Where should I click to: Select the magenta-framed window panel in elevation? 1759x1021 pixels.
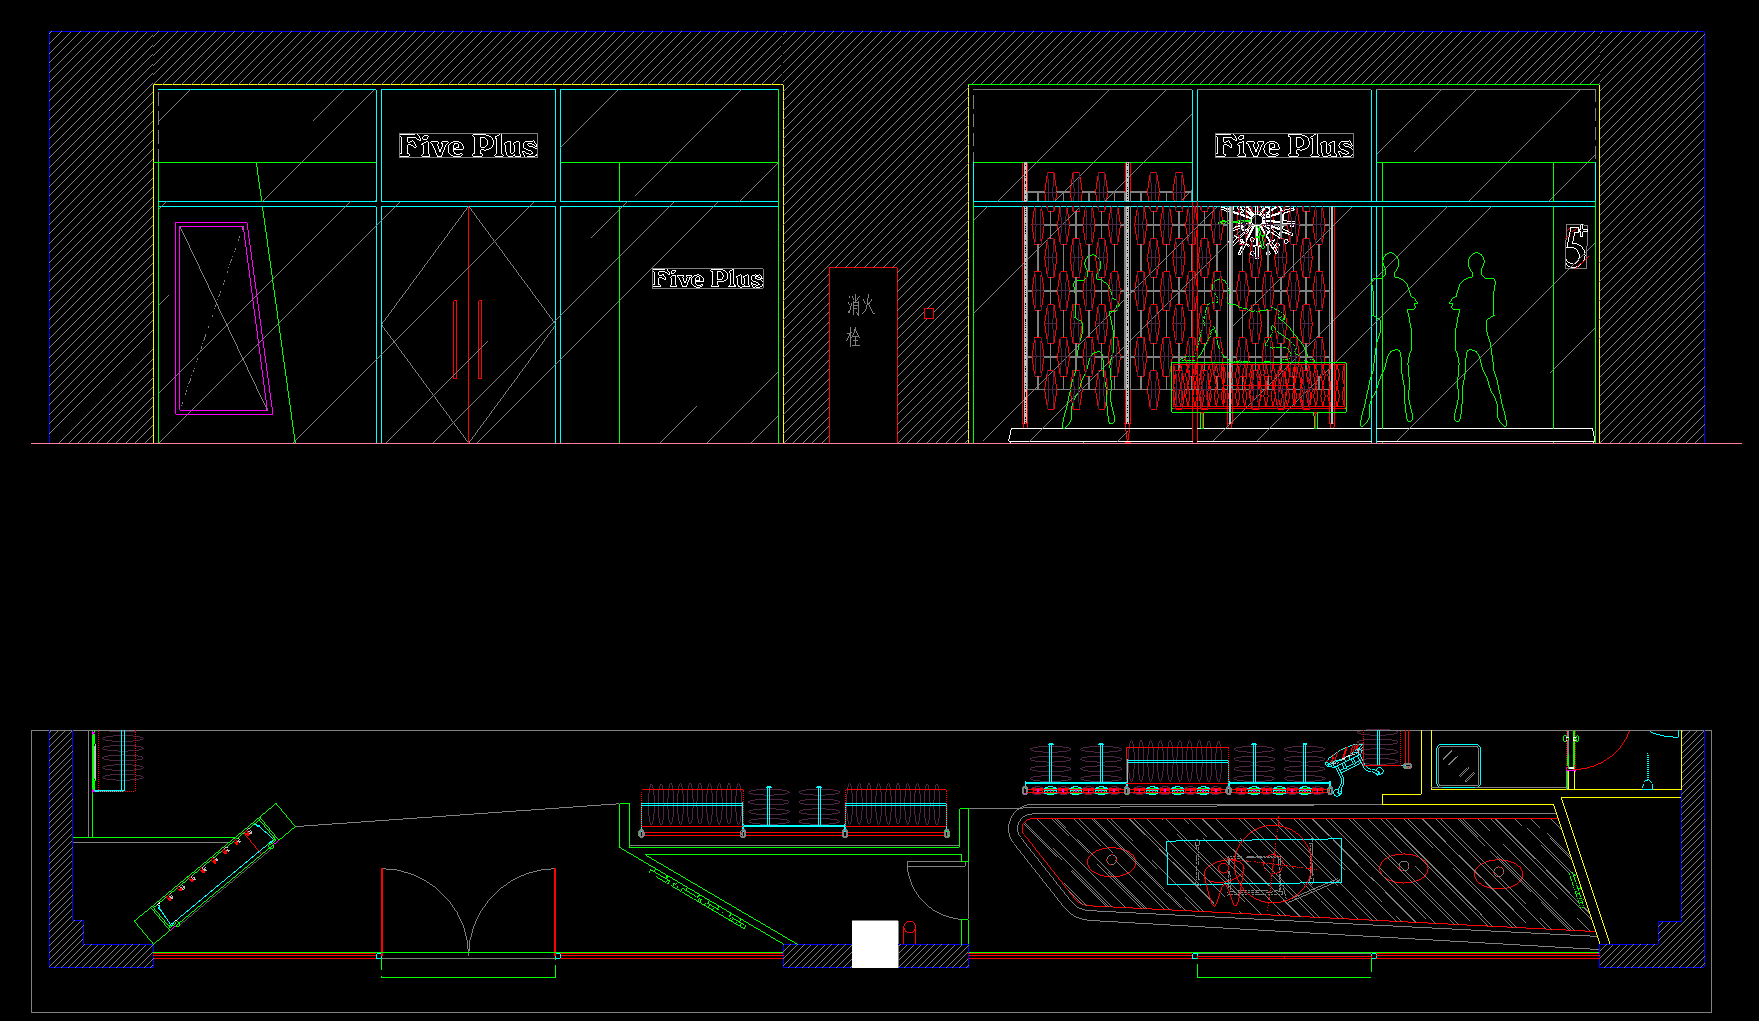224,318
